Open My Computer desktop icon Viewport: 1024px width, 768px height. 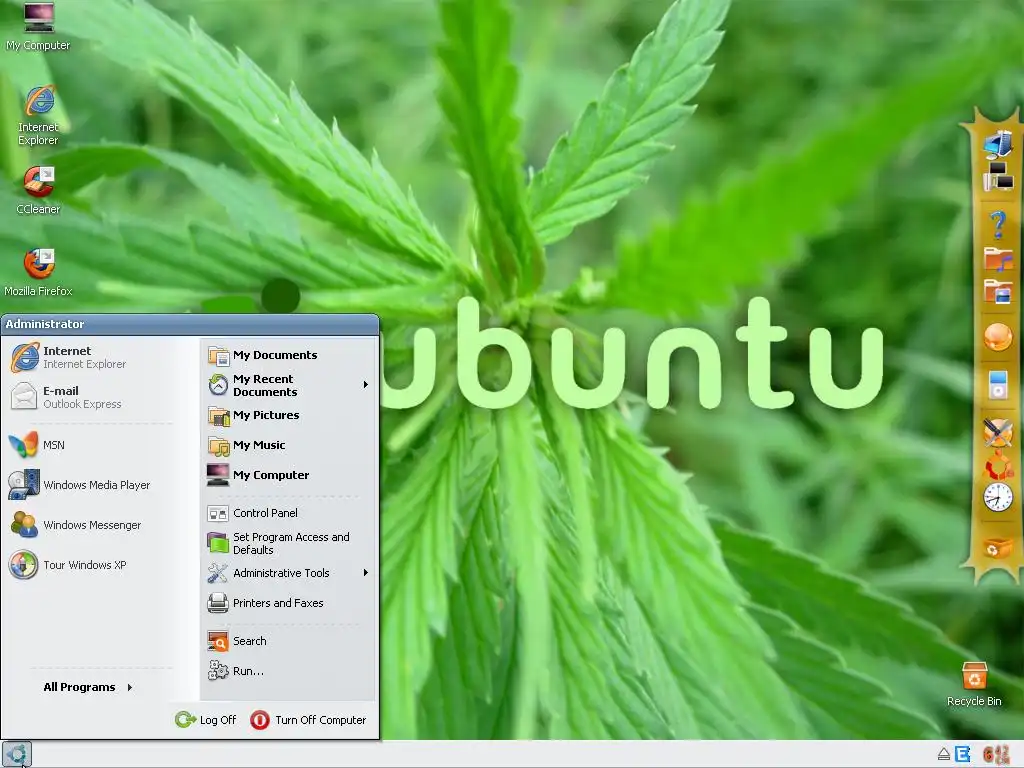click(x=38, y=26)
